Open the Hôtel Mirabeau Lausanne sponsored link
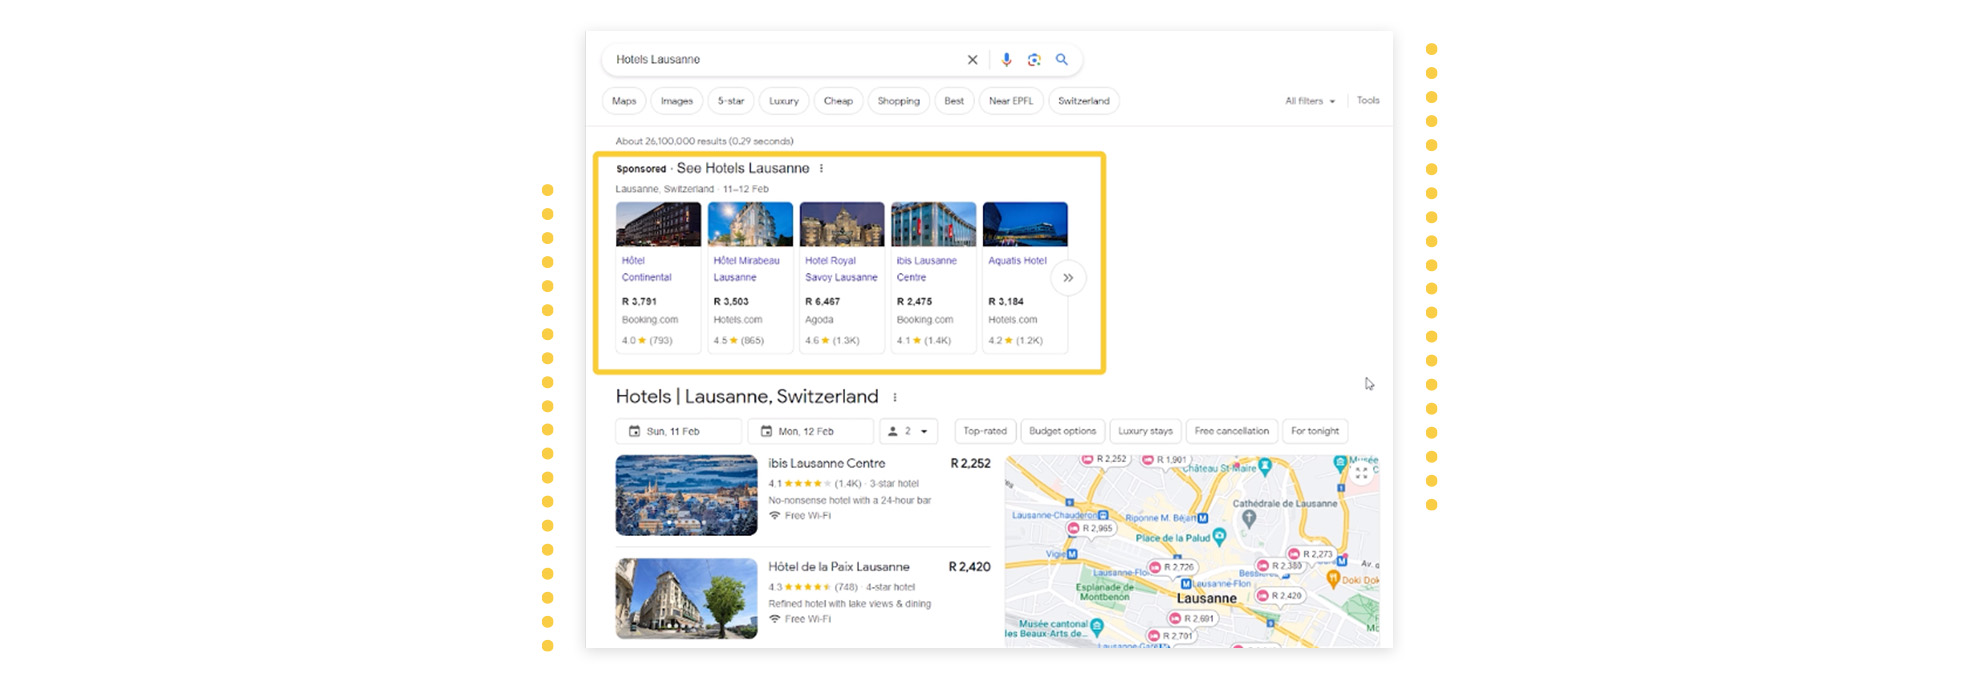Screen dimensions: 1980x680 tap(746, 269)
